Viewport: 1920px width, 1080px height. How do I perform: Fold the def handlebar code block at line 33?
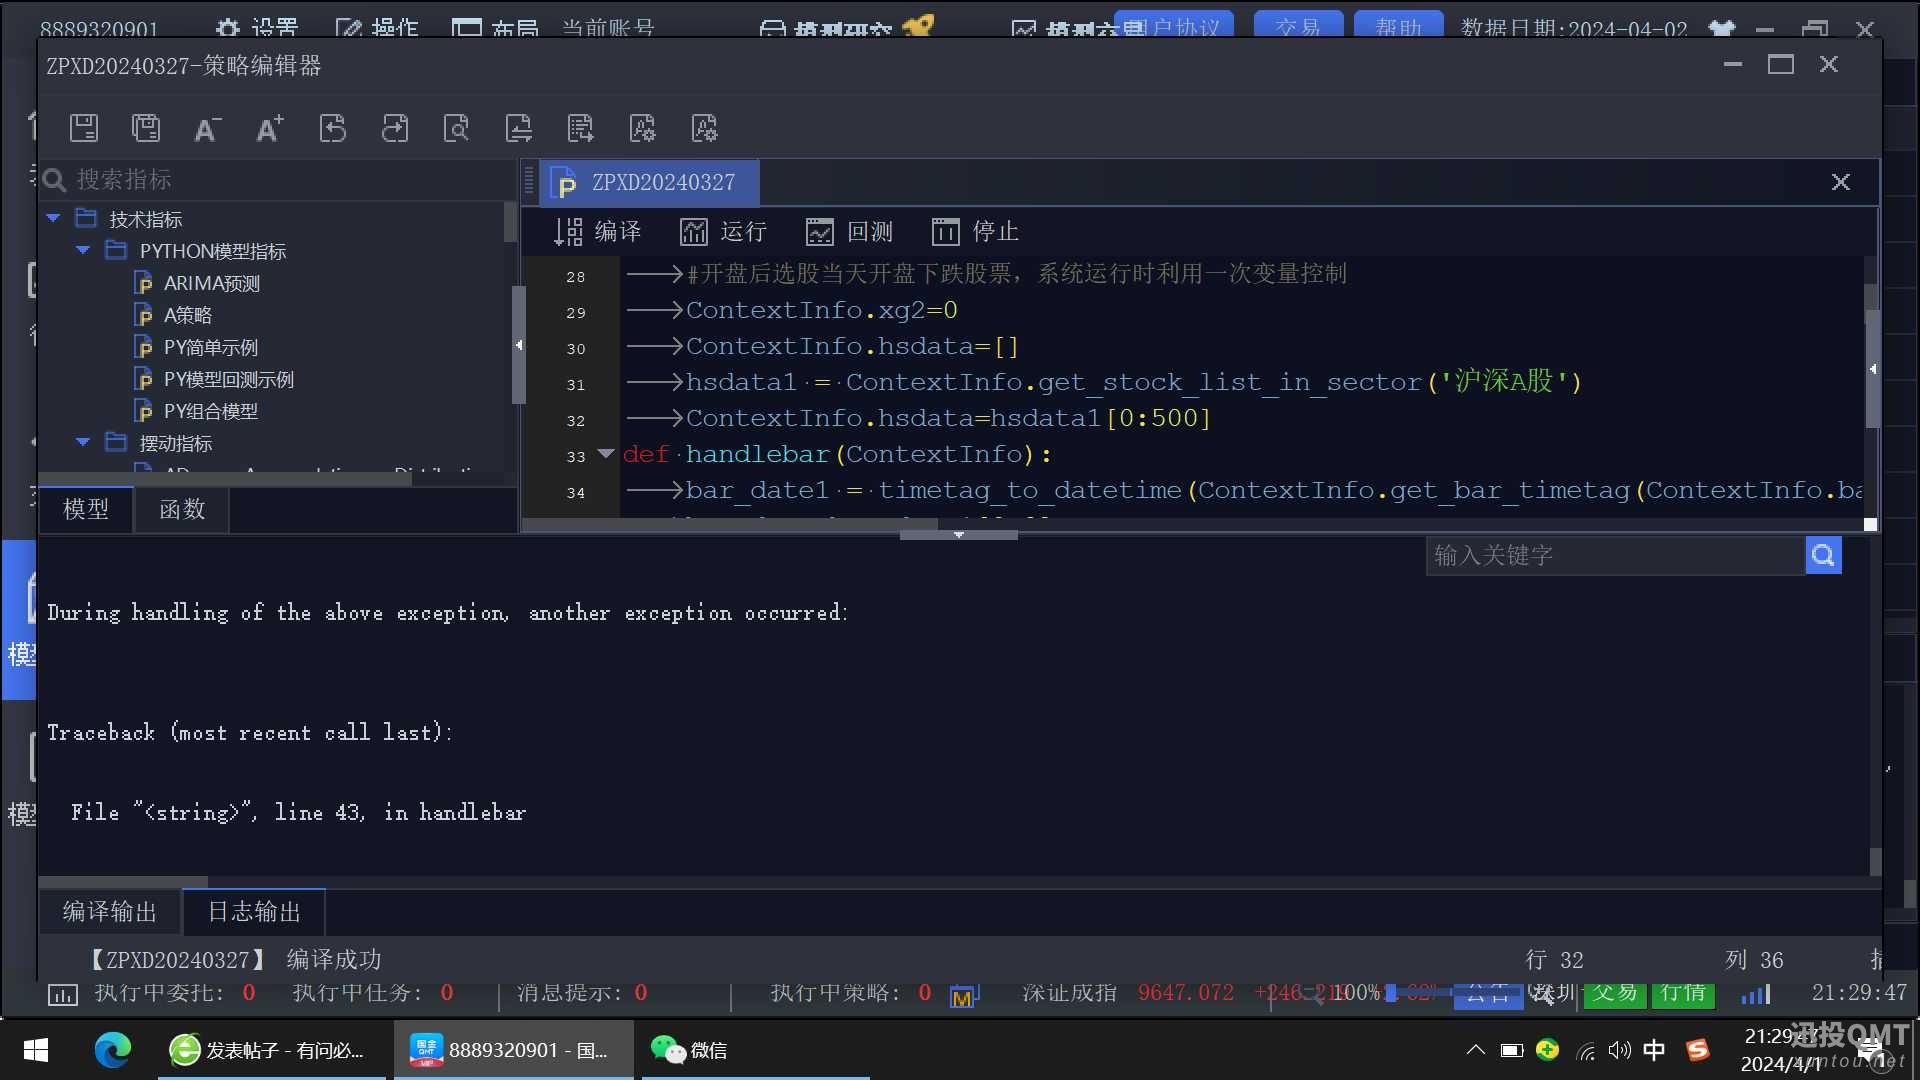605,454
